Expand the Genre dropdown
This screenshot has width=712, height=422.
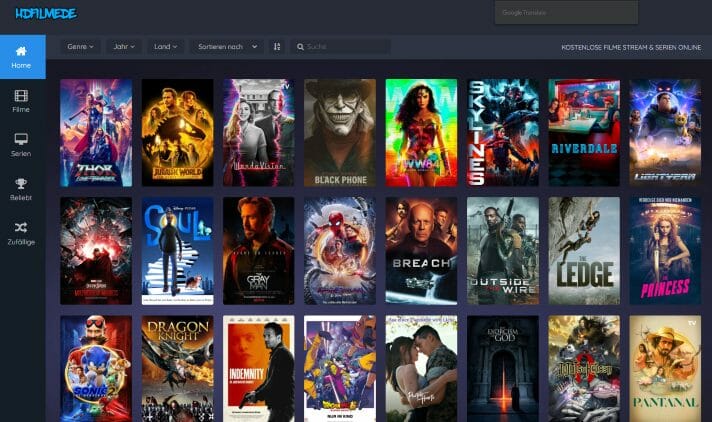coord(80,46)
